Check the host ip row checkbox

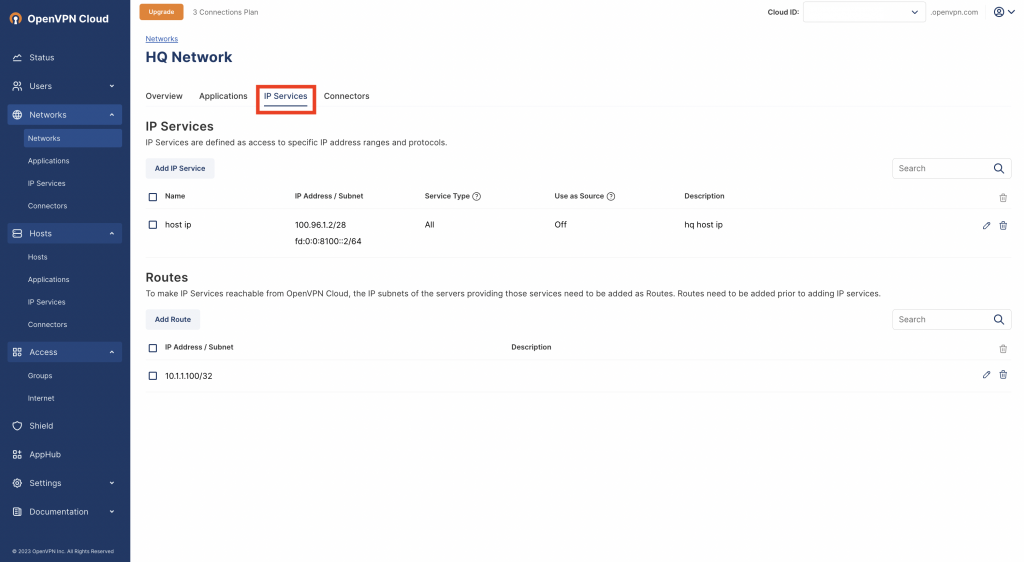point(153,225)
